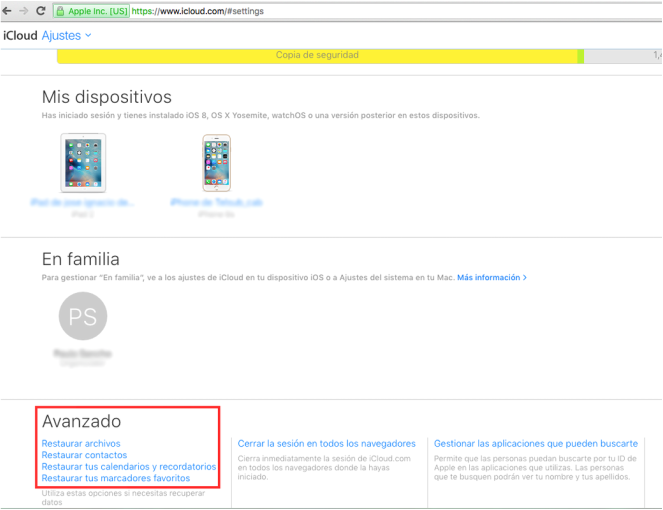Click the blurred family member name under PS

[x=82, y=353]
